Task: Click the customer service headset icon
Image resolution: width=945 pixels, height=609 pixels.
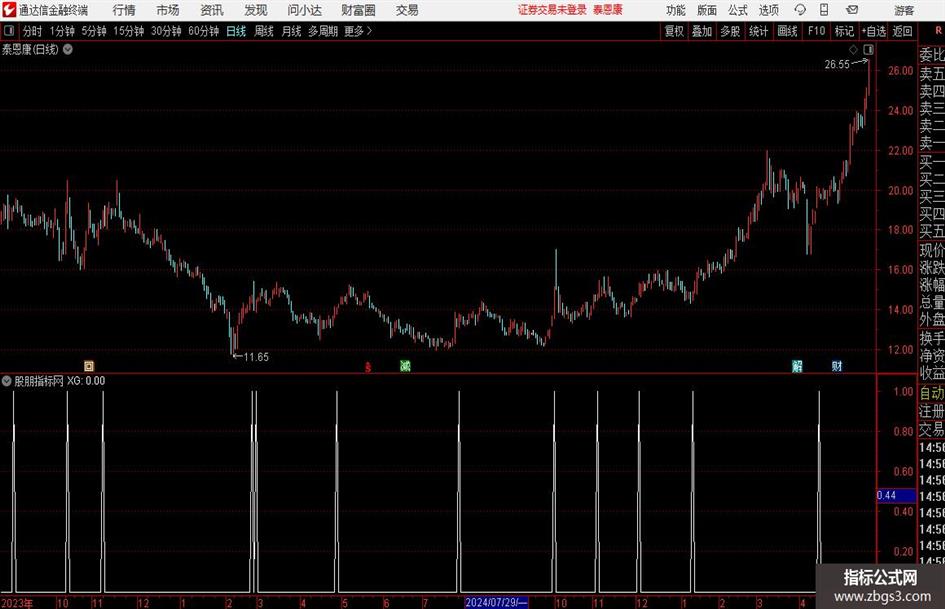Action: point(800,10)
